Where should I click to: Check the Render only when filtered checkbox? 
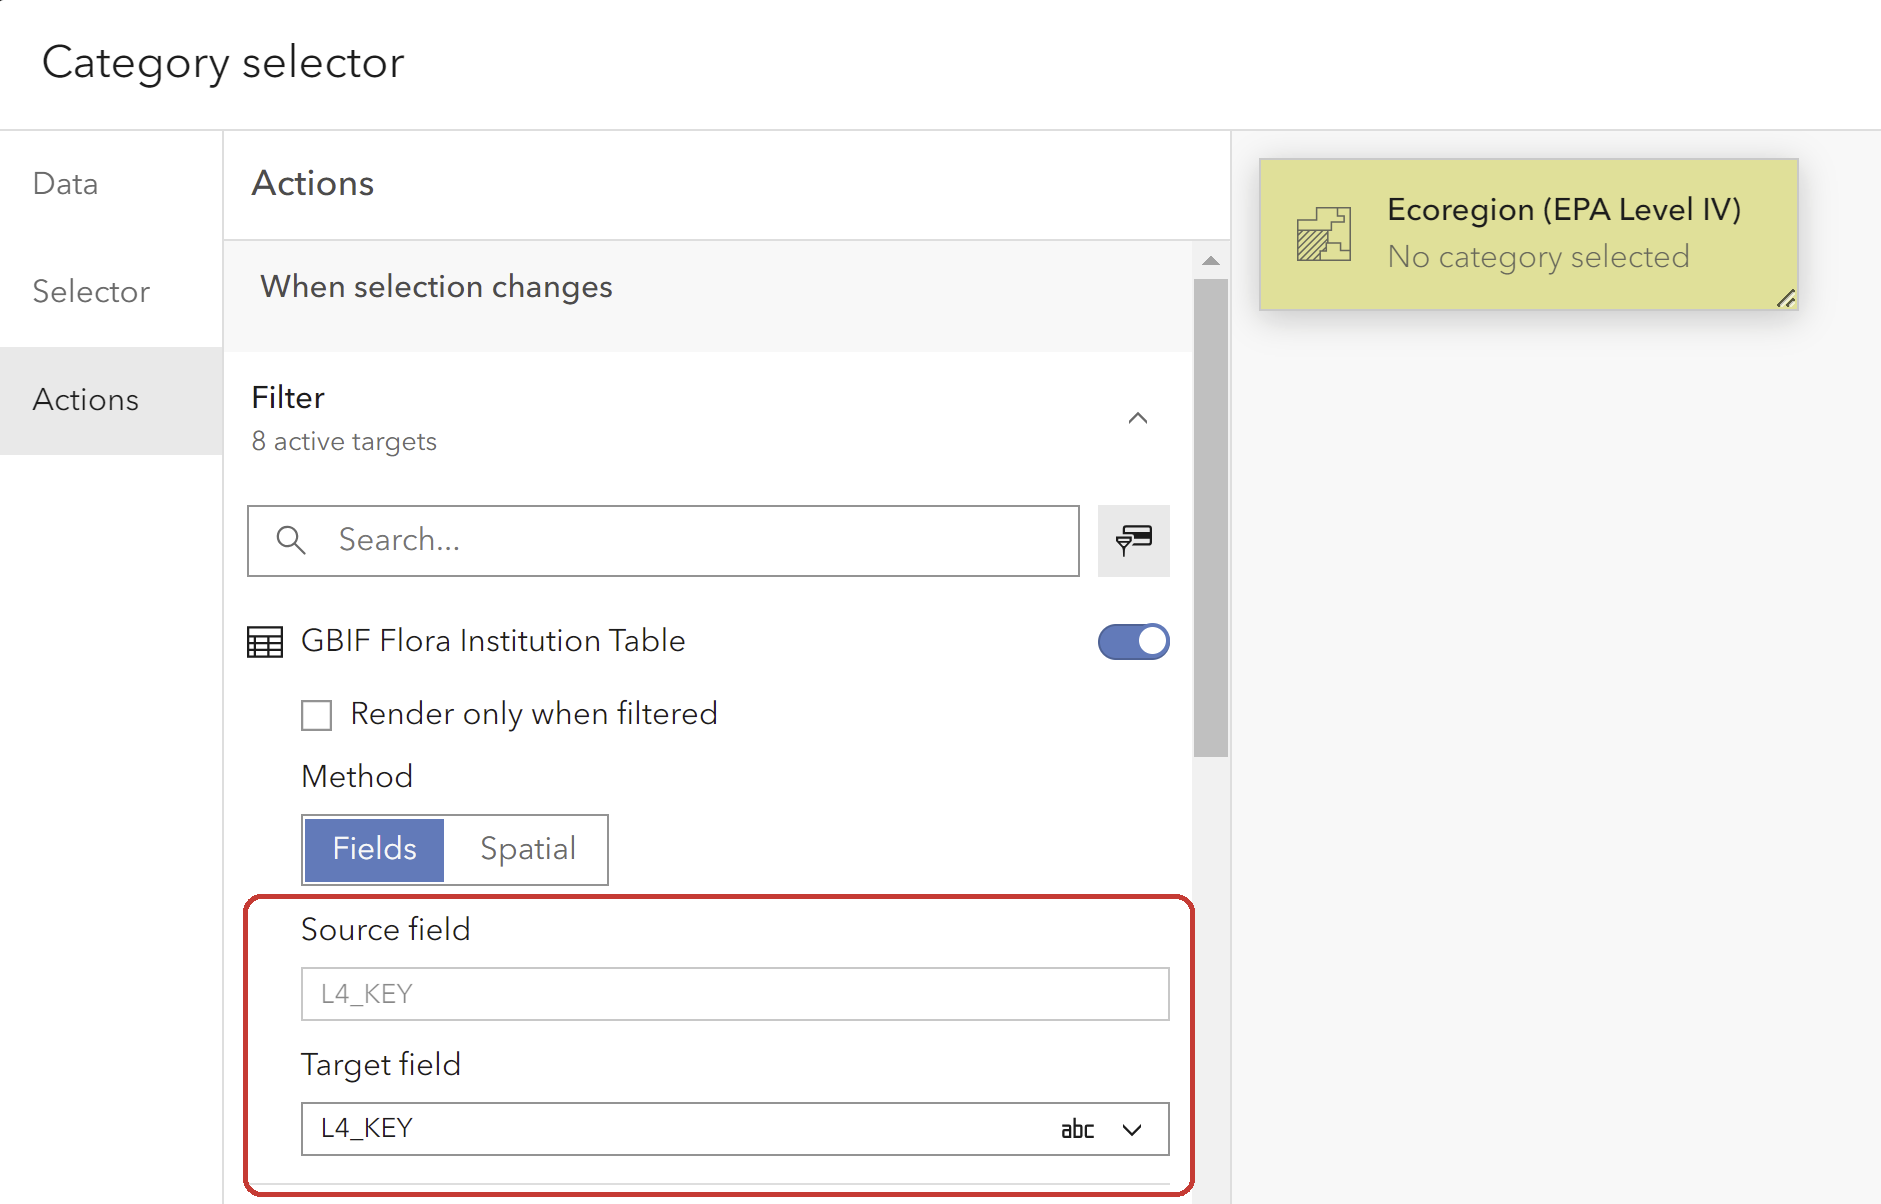[316, 714]
